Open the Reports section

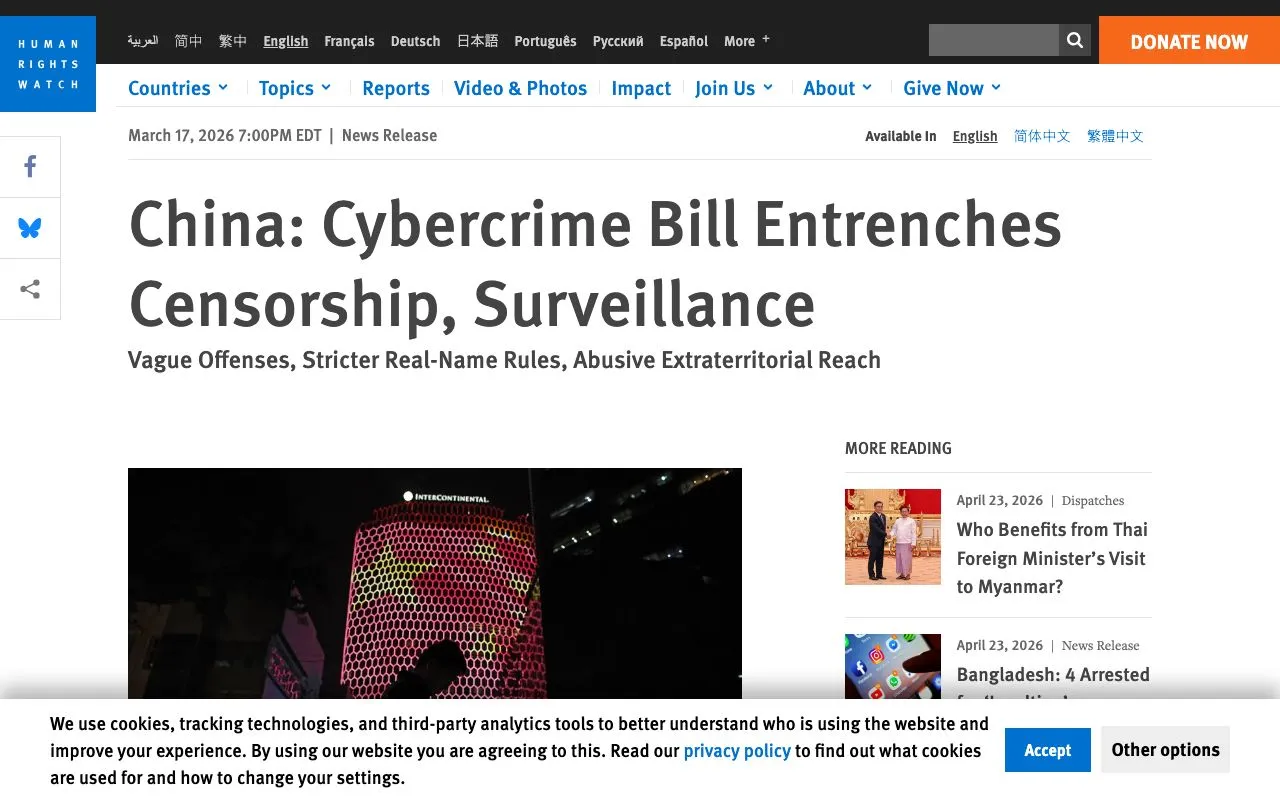(x=396, y=88)
